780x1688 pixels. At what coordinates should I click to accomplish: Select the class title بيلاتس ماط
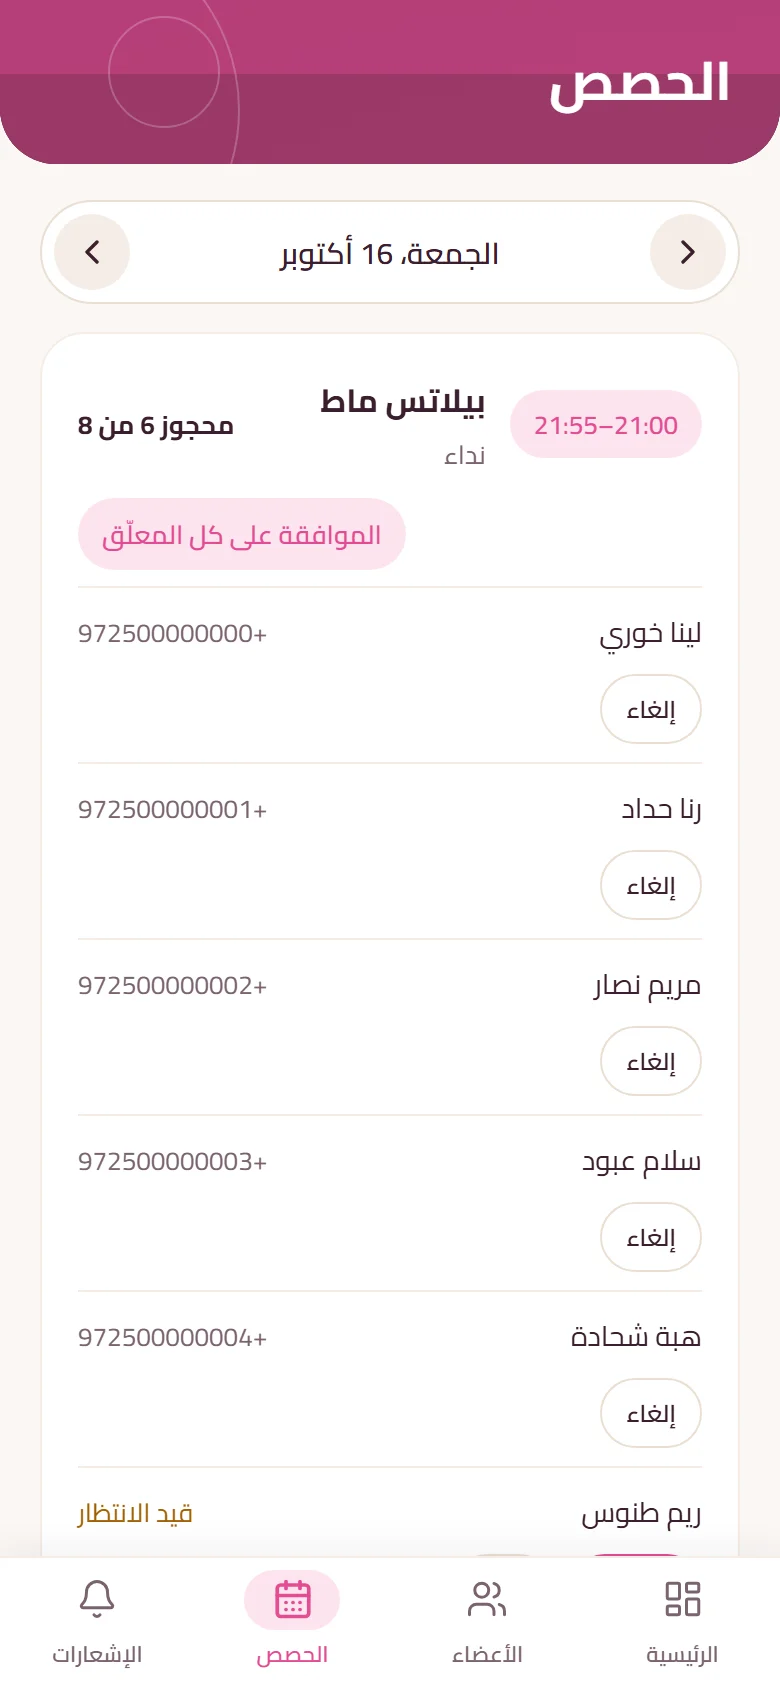click(403, 401)
